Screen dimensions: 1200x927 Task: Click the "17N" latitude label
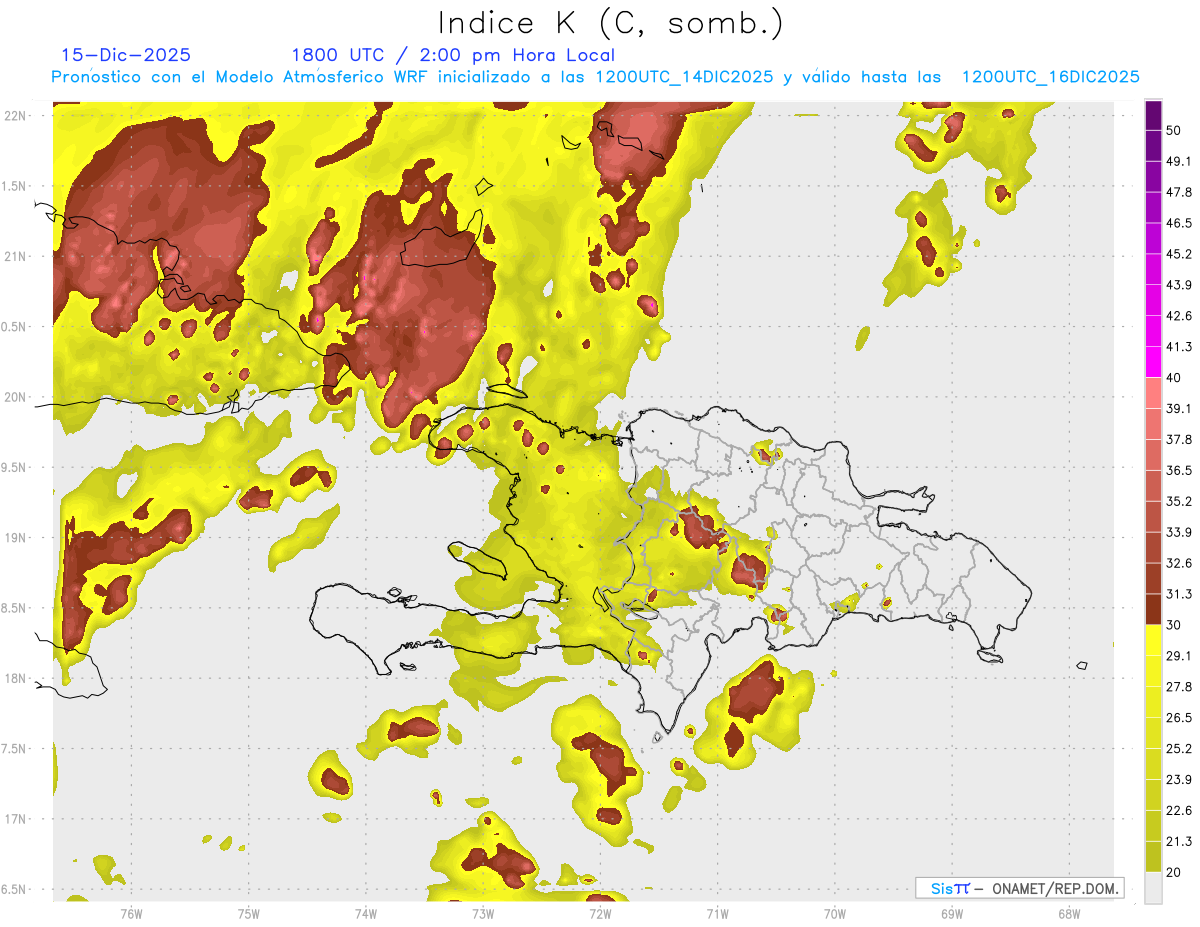pyautogui.click(x=15, y=819)
